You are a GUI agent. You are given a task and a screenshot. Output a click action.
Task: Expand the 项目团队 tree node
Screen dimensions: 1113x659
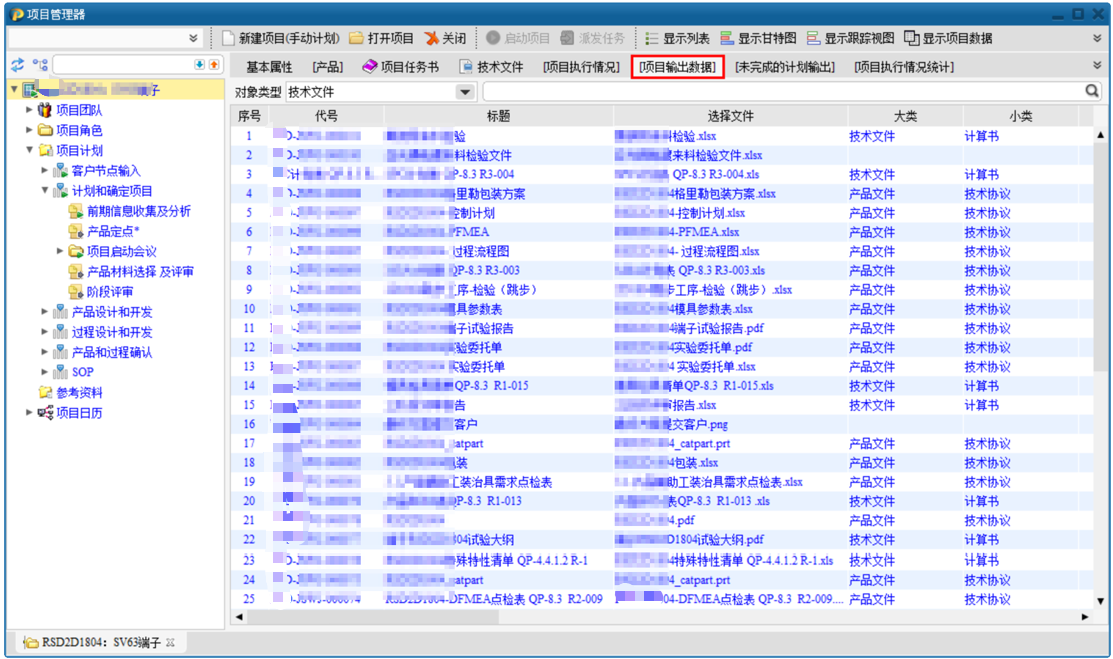coord(30,110)
